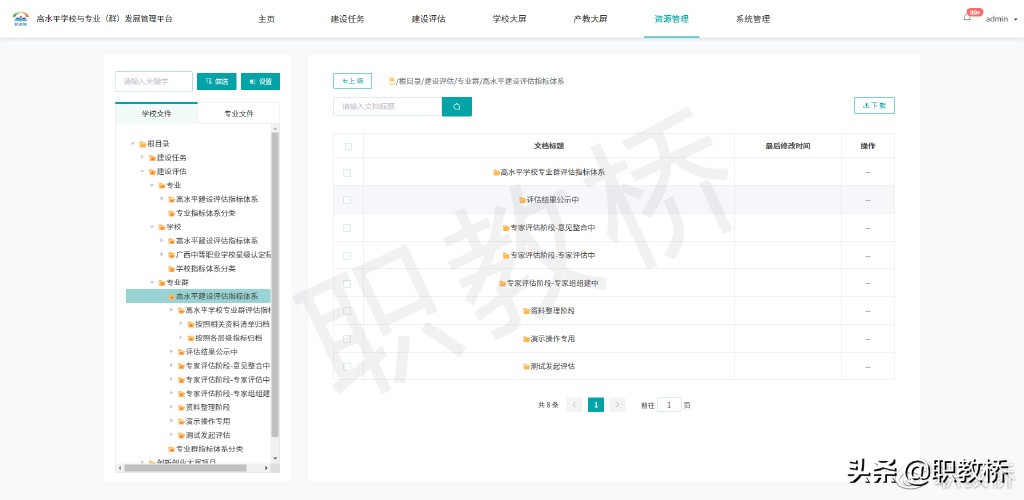Click the 下载 download button
Viewport: 1024px width, 500px height.
click(x=874, y=105)
